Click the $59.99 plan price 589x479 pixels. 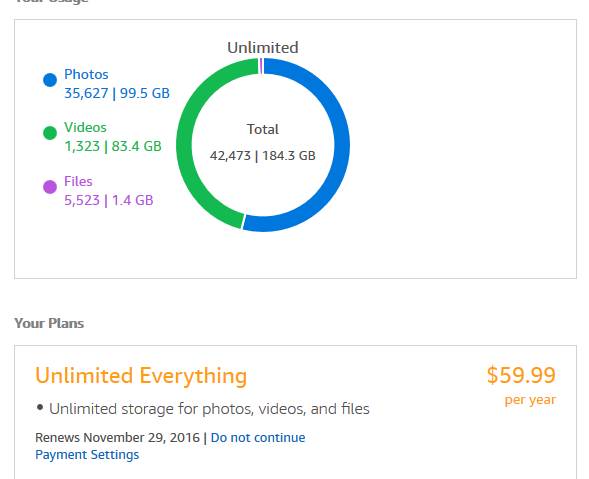pyautogui.click(x=521, y=375)
